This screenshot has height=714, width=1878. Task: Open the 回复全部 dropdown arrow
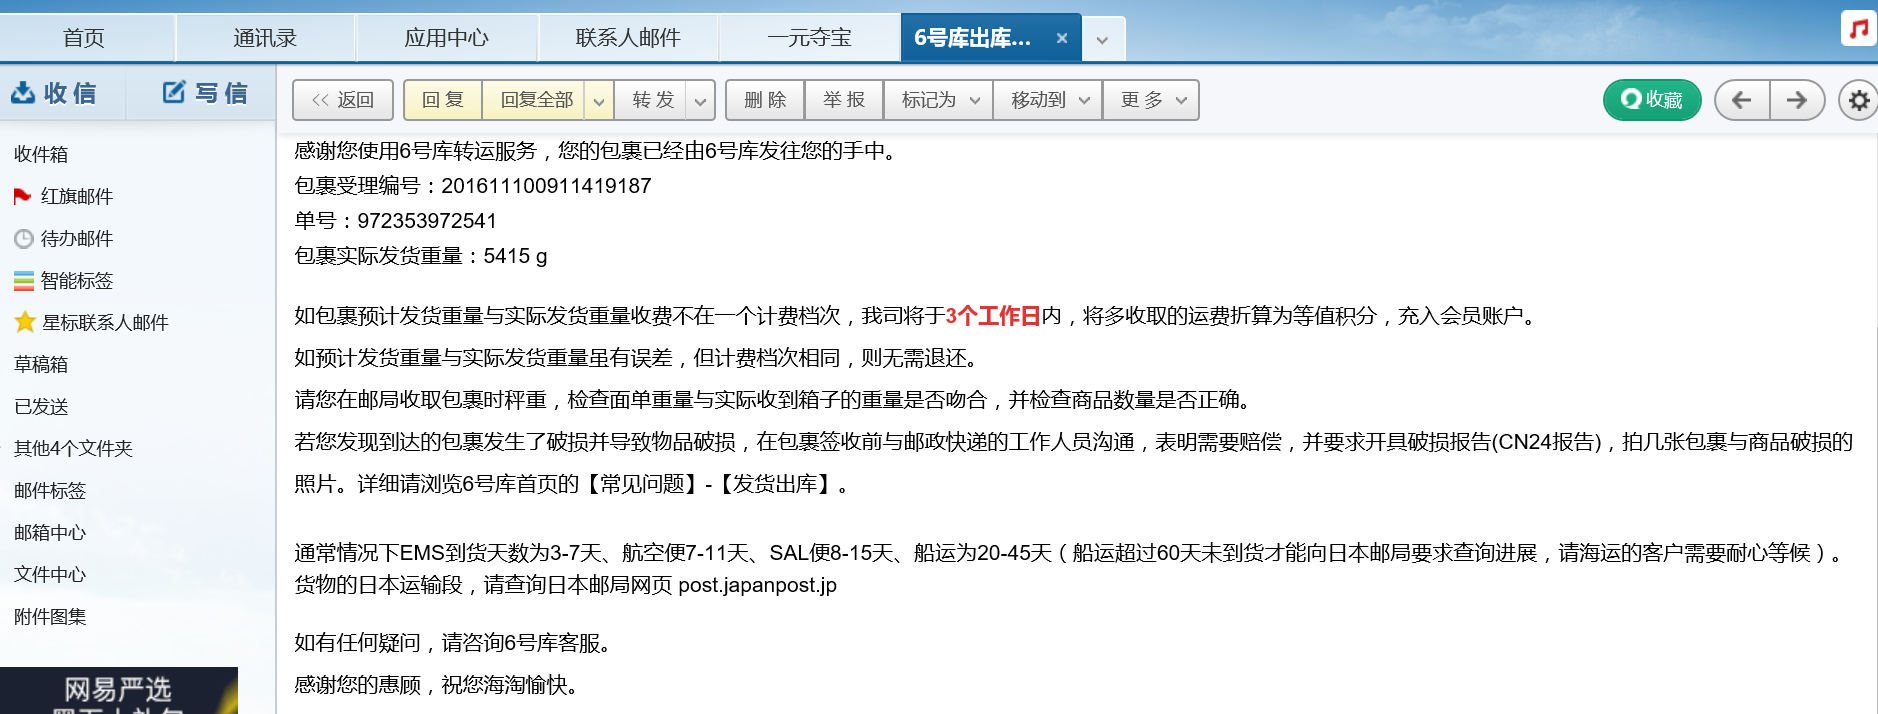point(598,100)
